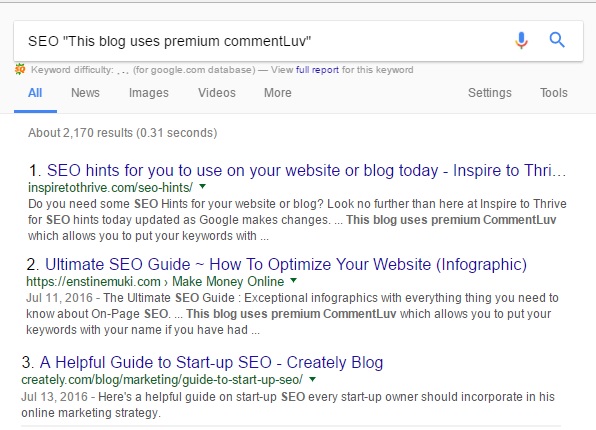Open the Videos results tab
The image size is (596, 430).
(x=217, y=93)
